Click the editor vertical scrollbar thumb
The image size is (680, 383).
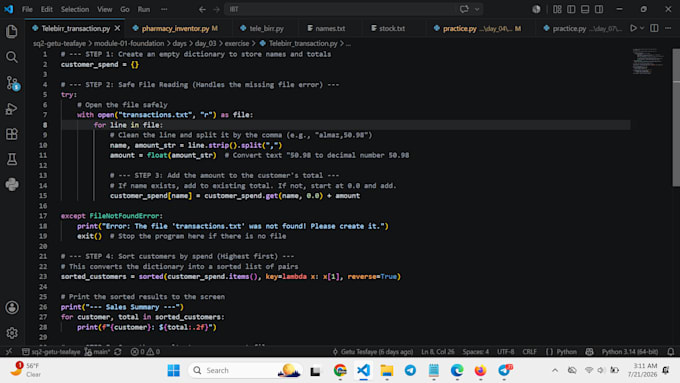pyautogui.click(x=676, y=117)
